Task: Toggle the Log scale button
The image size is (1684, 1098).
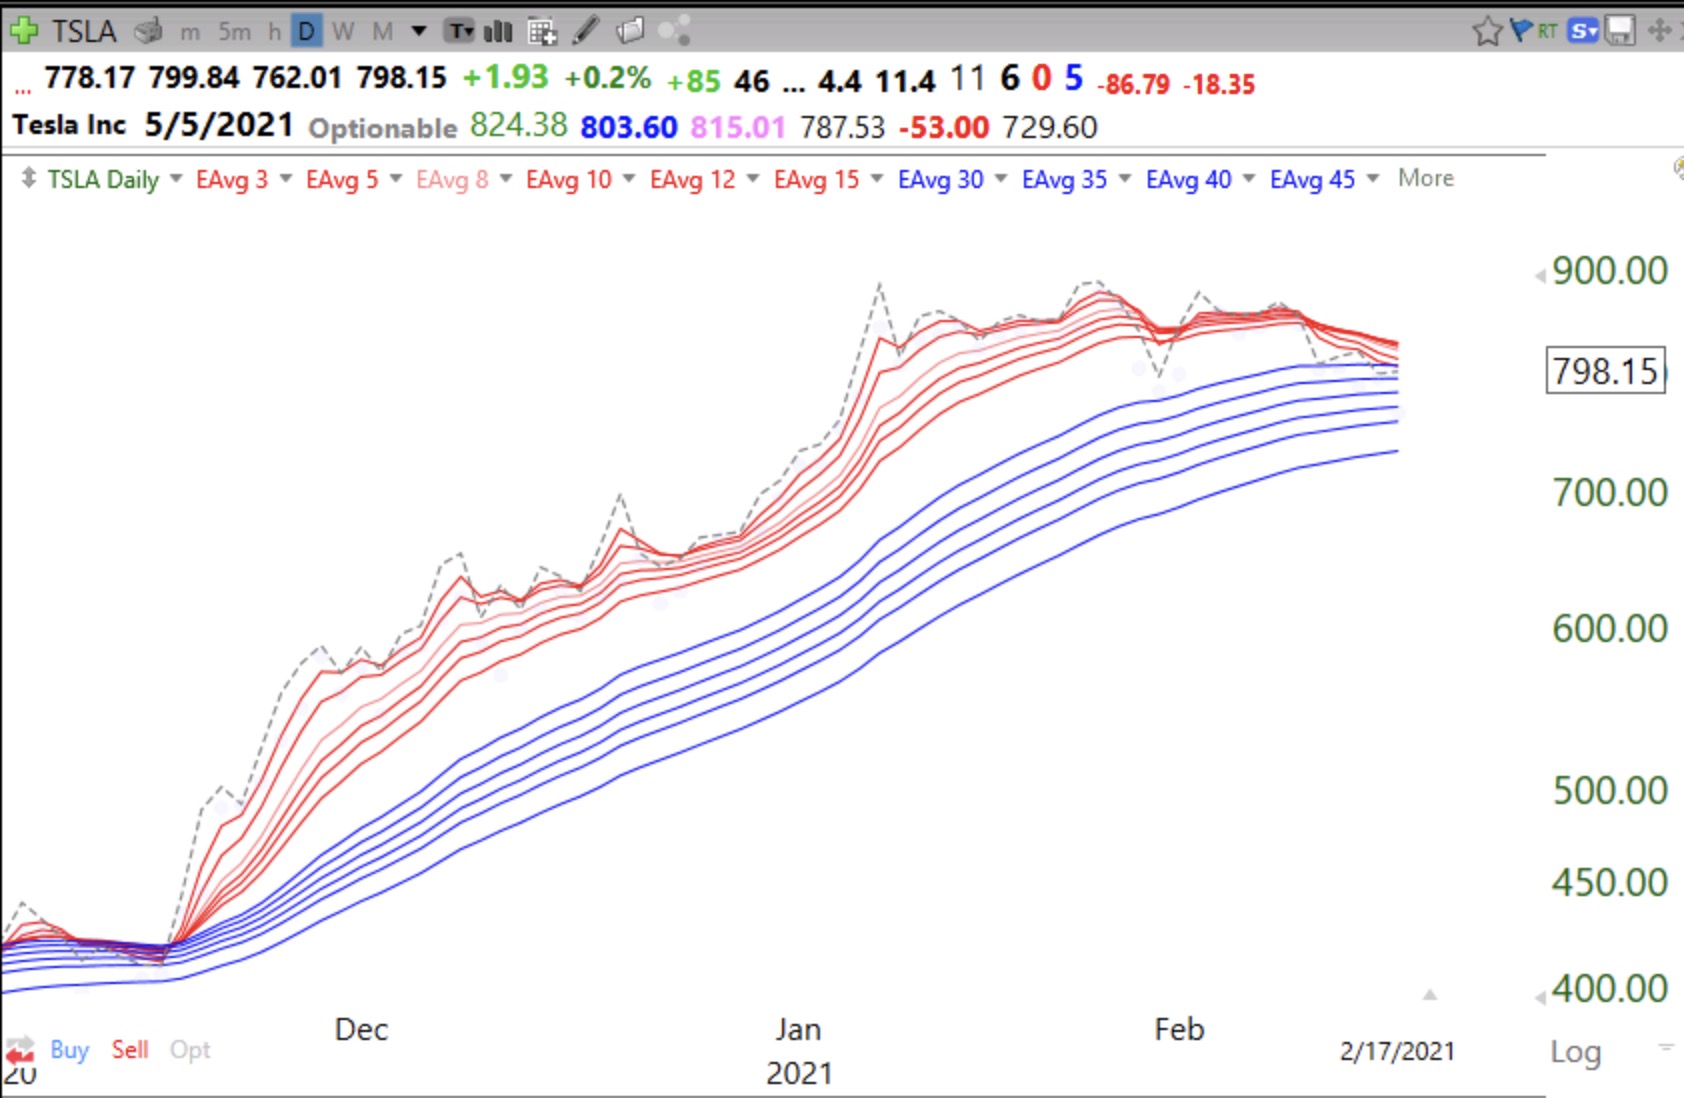Action: (x=1576, y=1051)
